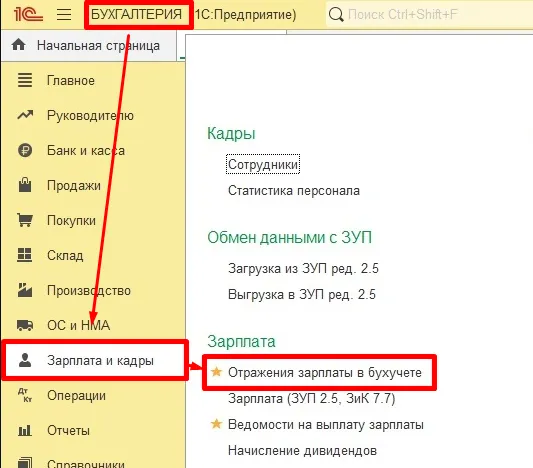Click the Производство factory icon
The image size is (533, 468).
coord(25,290)
